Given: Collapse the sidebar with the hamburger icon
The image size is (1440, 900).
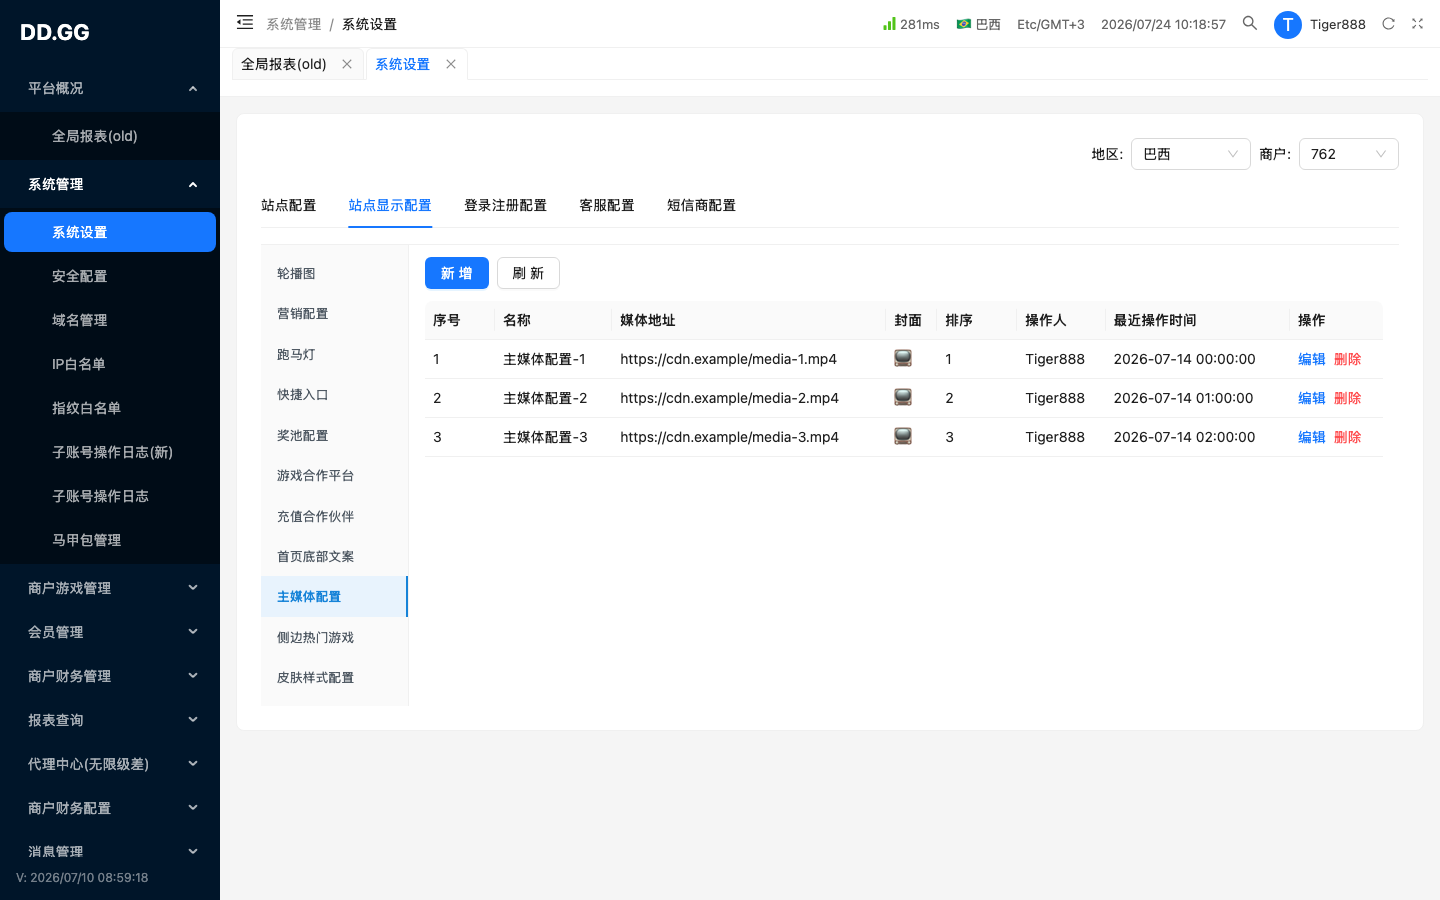Looking at the screenshot, I should 245,22.
